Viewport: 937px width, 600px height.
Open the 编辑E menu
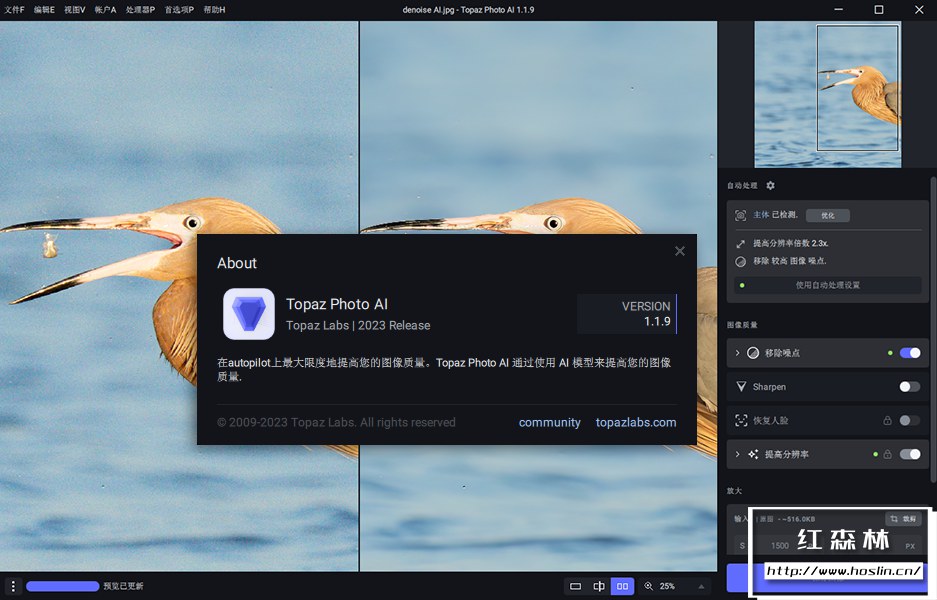(44, 10)
